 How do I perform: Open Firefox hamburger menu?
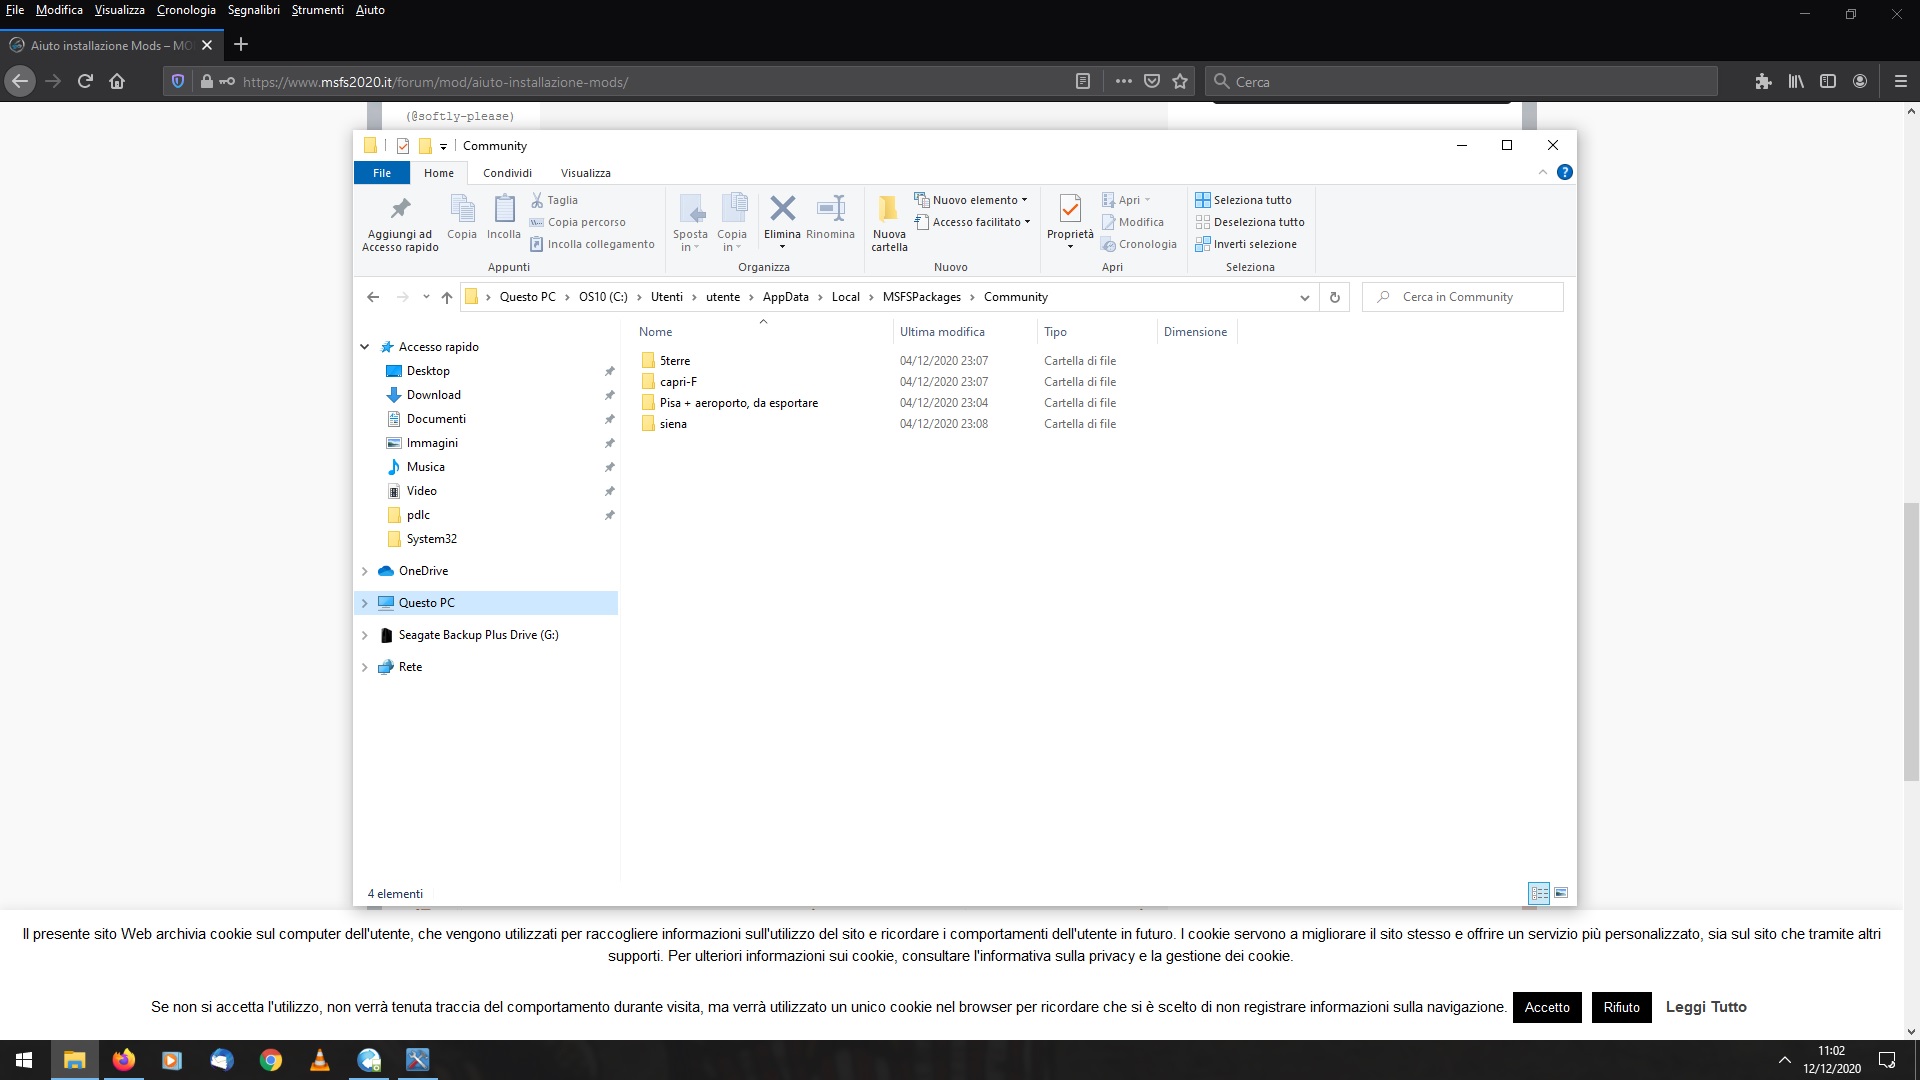pos(1901,82)
